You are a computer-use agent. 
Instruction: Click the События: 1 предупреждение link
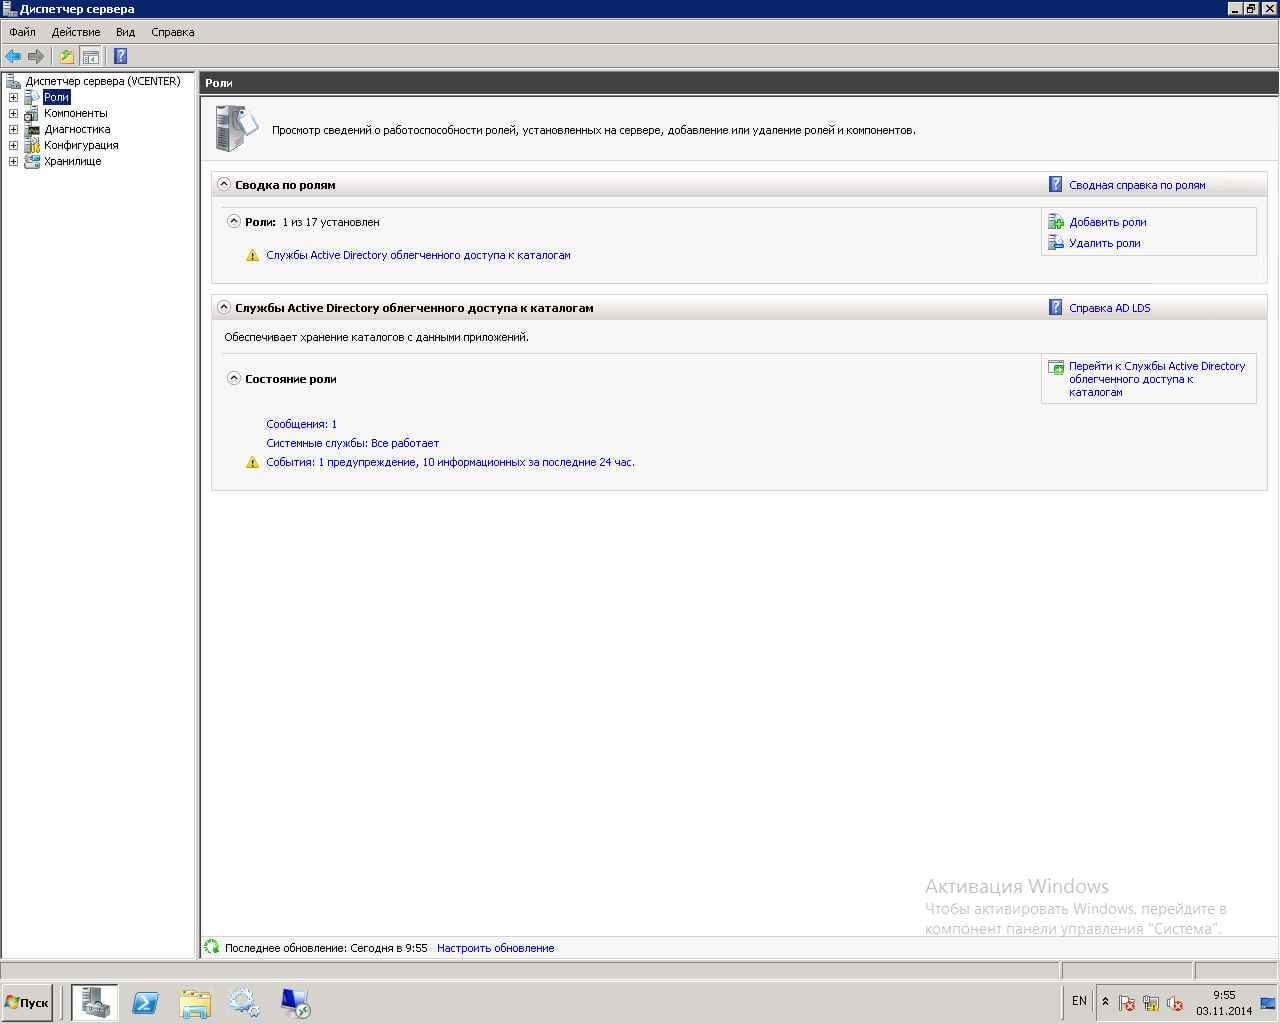(450, 462)
